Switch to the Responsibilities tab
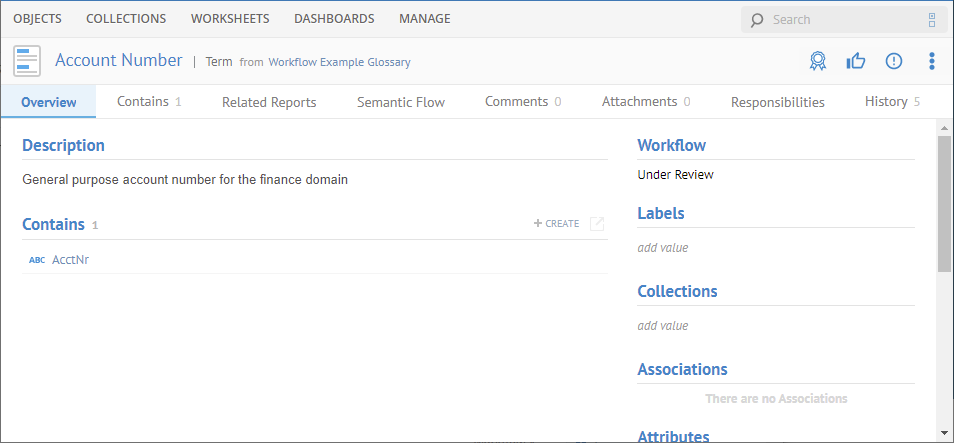This screenshot has height=443, width=954. [777, 102]
